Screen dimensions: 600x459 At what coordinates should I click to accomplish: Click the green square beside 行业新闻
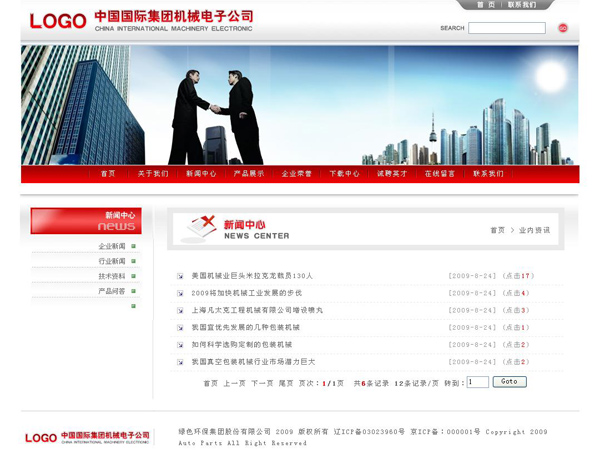tap(133, 261)
